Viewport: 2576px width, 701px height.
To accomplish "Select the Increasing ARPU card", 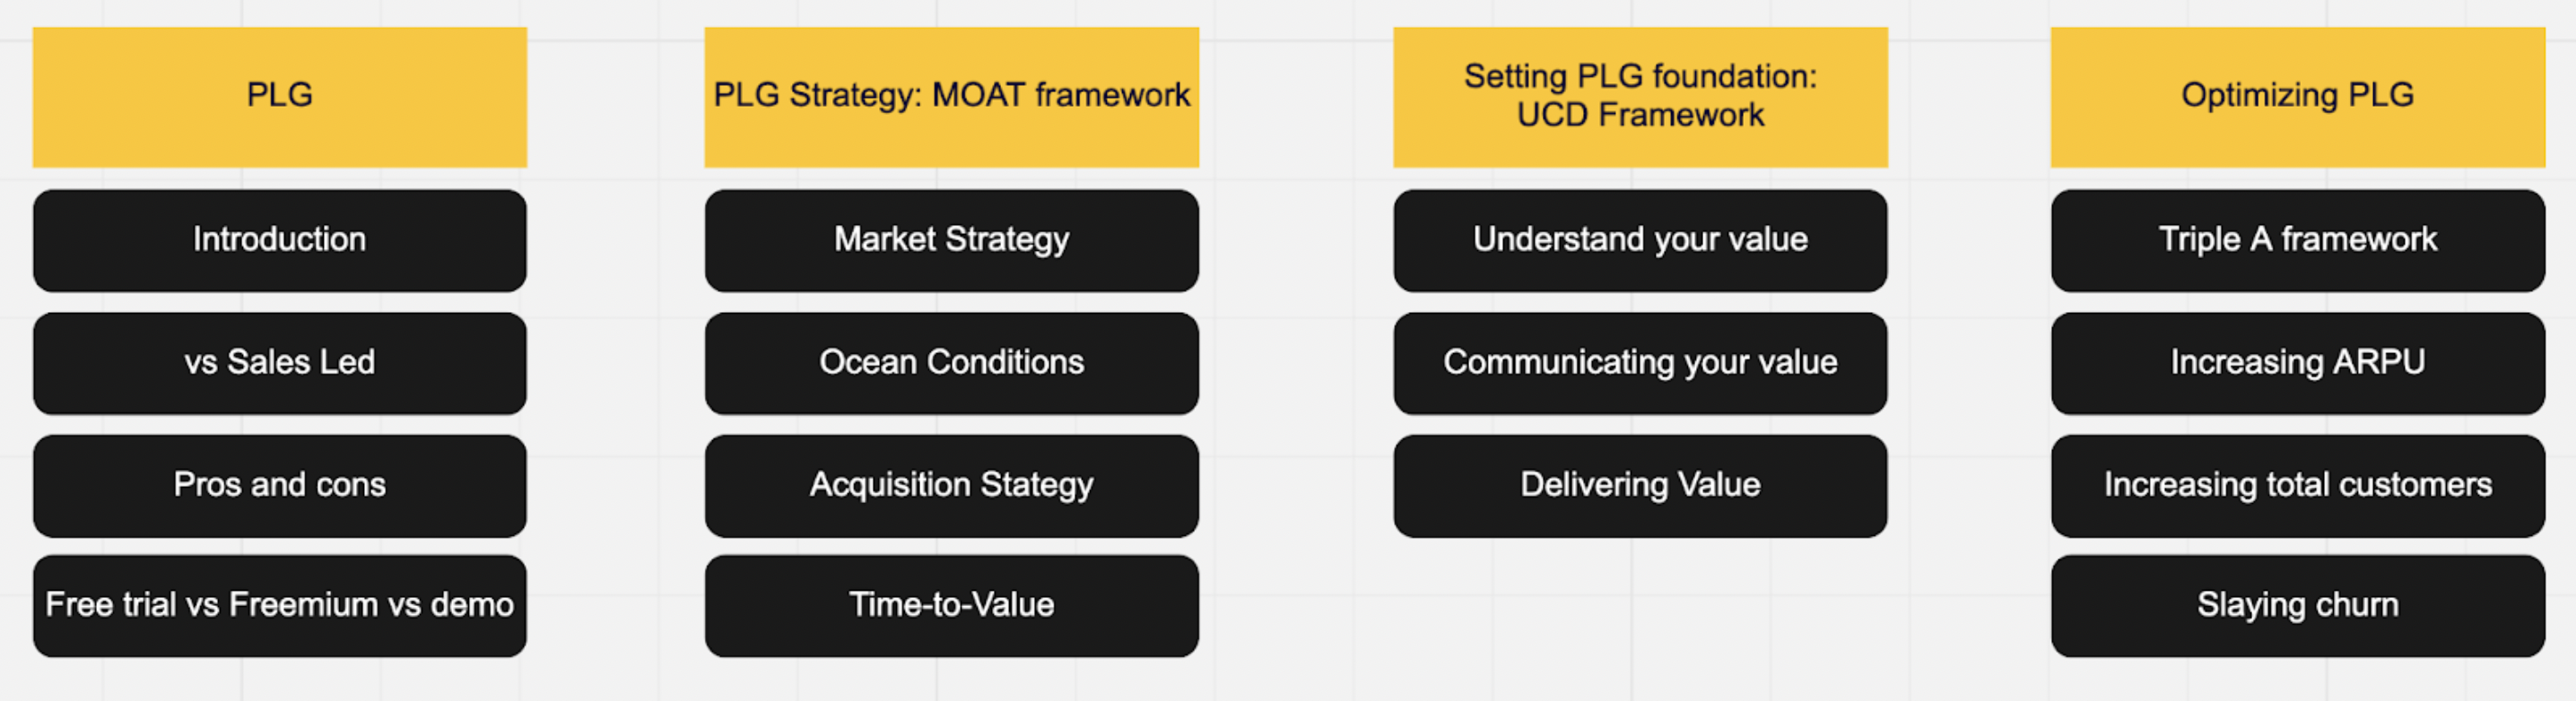I will point(2298,363).
